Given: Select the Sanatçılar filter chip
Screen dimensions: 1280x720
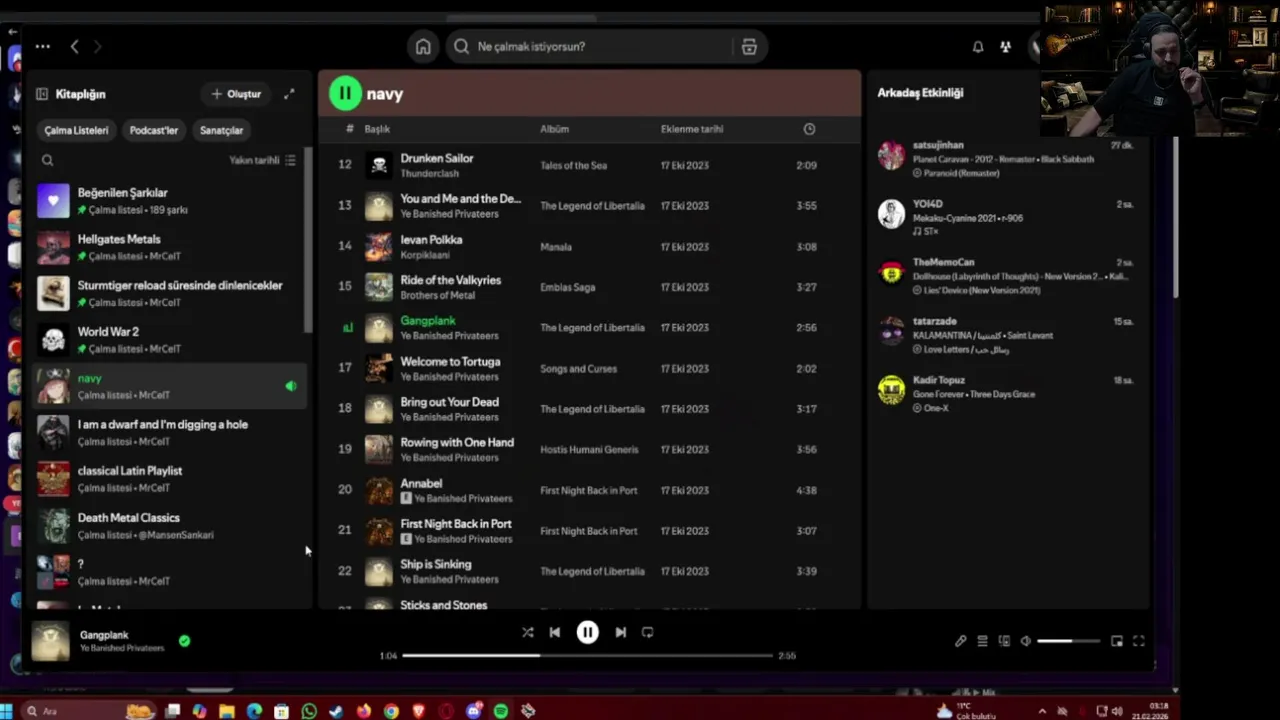Looking at the screenshot, I should (x=221, y=130).
